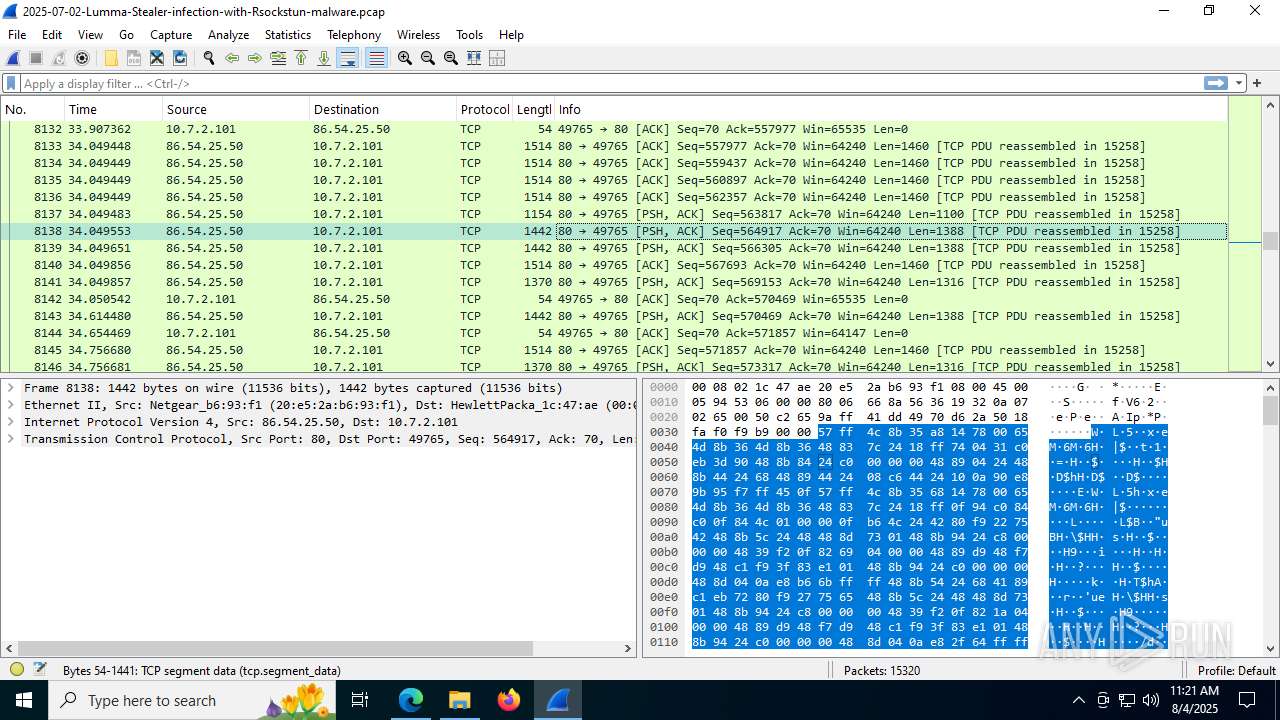Select packet number 8144 row

[x=614, y=333]
